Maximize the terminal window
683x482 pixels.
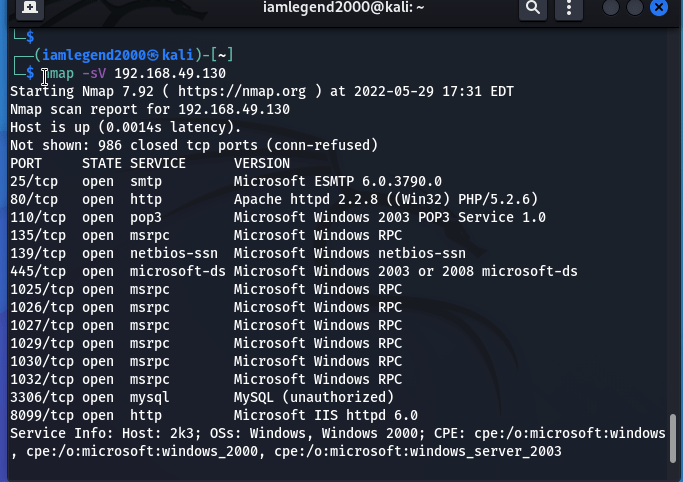(x=635, y=8)
